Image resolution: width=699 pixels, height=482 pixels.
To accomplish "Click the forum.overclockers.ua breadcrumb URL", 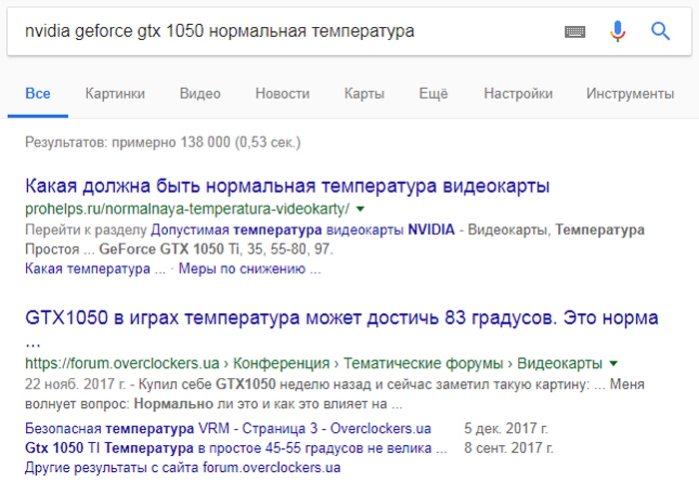I will 313,363.
